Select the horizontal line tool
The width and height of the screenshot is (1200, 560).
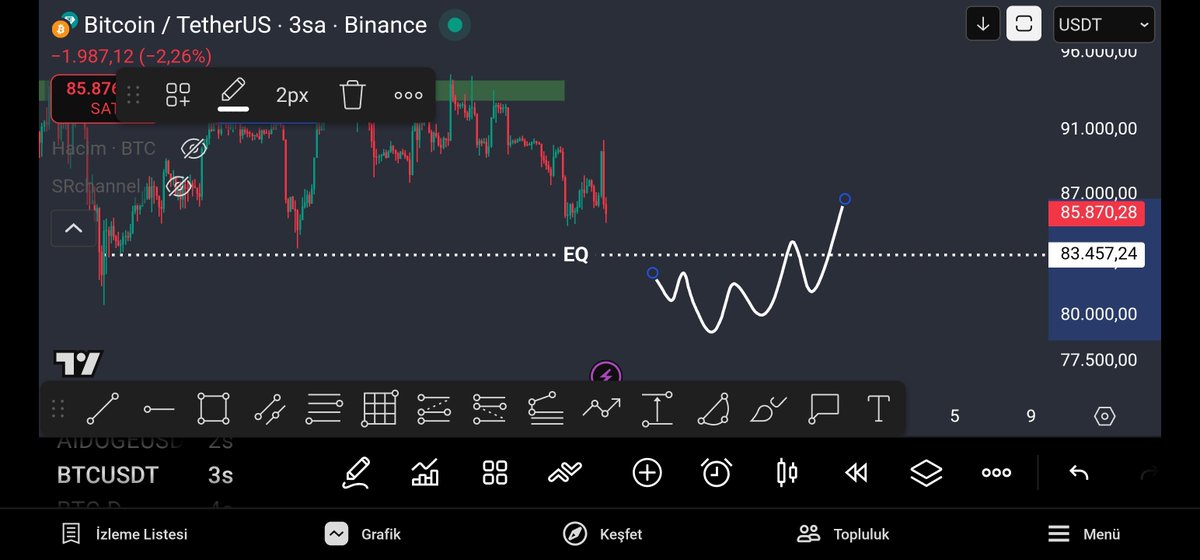tap(159, 409)
